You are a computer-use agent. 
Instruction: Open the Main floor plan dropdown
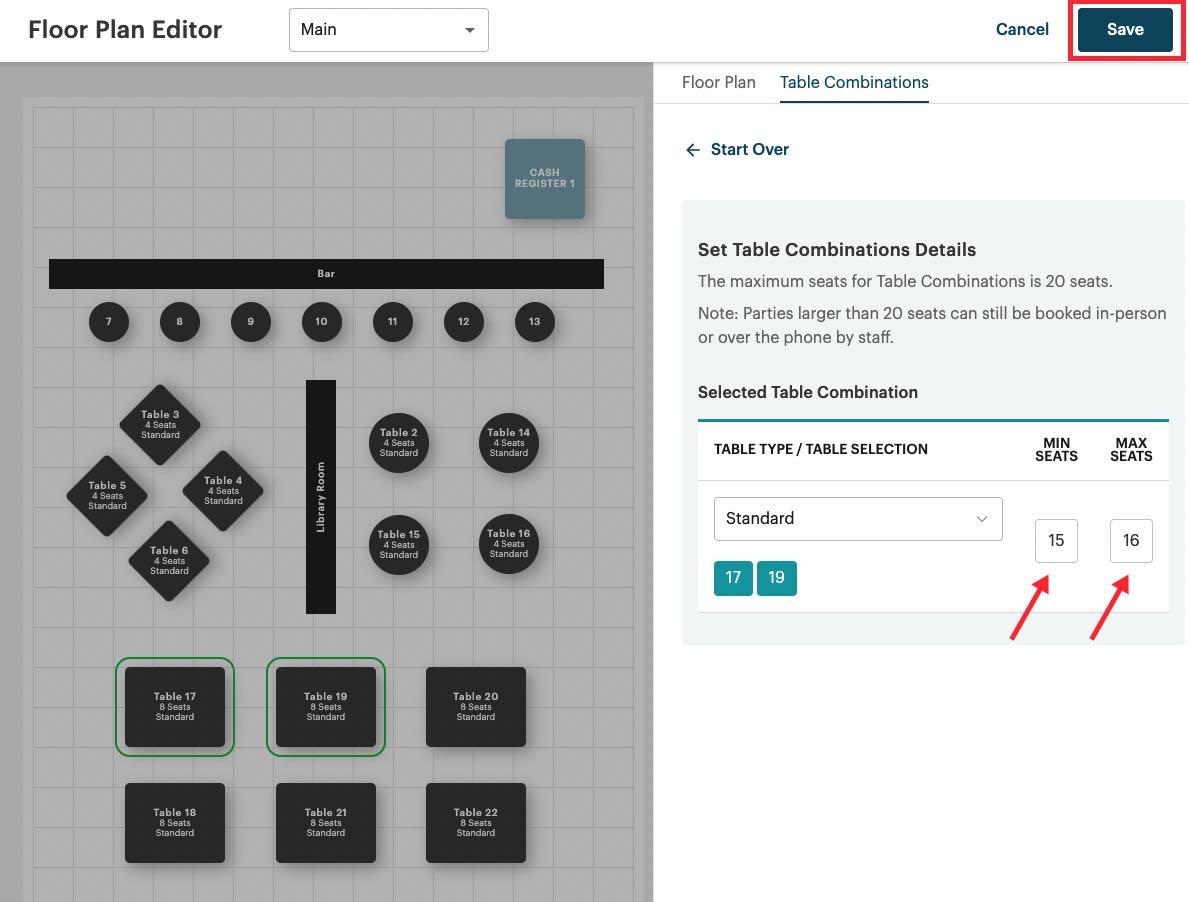(x=388, y=29)
